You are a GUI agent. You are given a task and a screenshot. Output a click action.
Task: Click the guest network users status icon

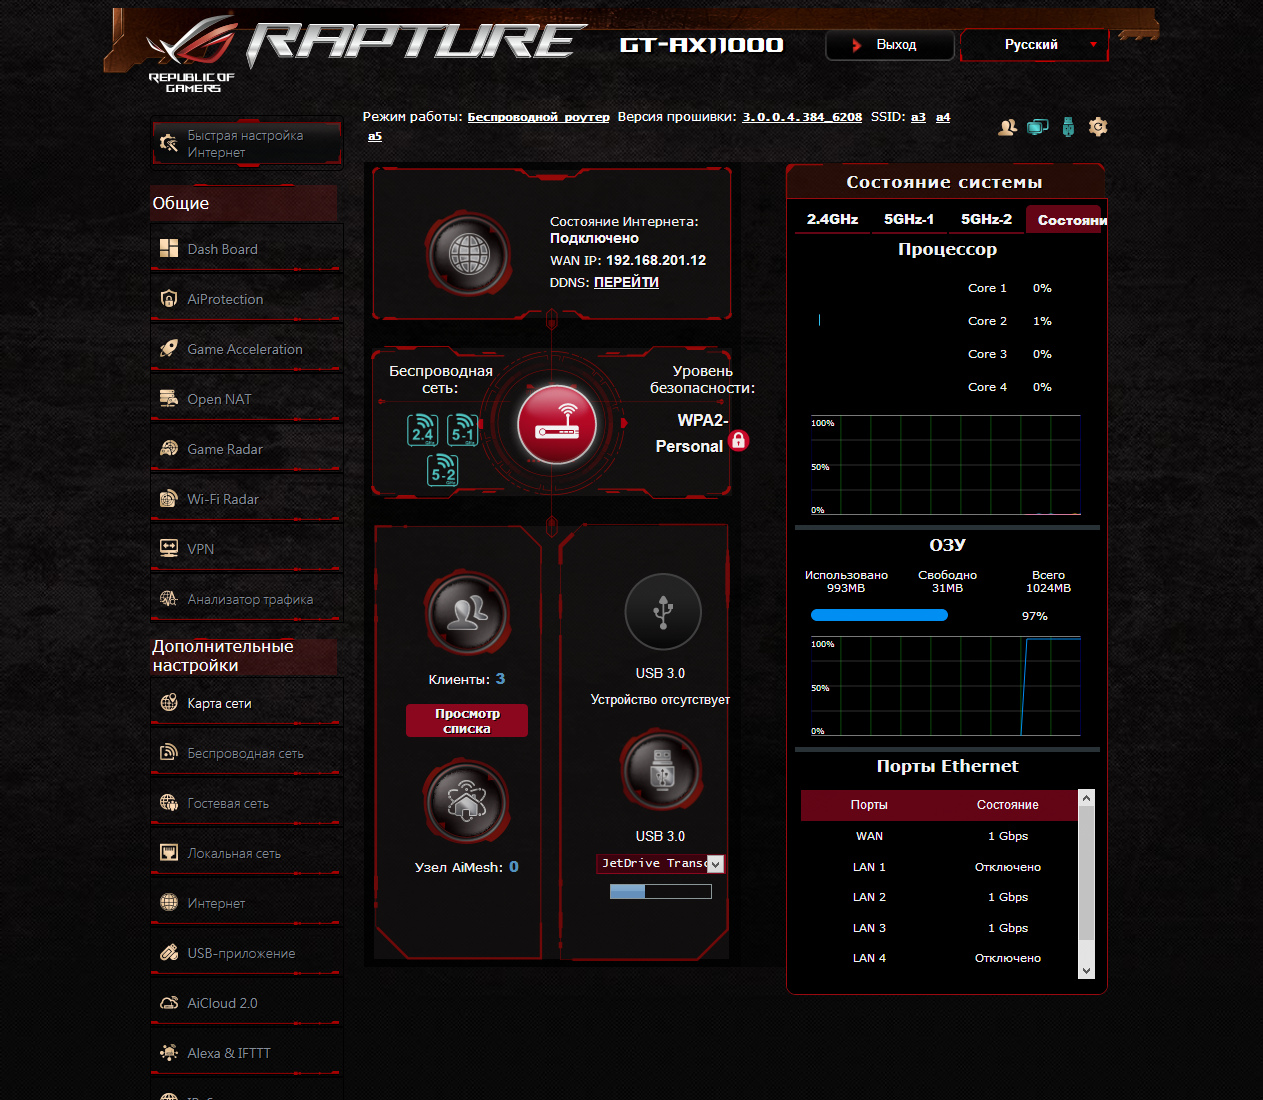coord(1007,127)
